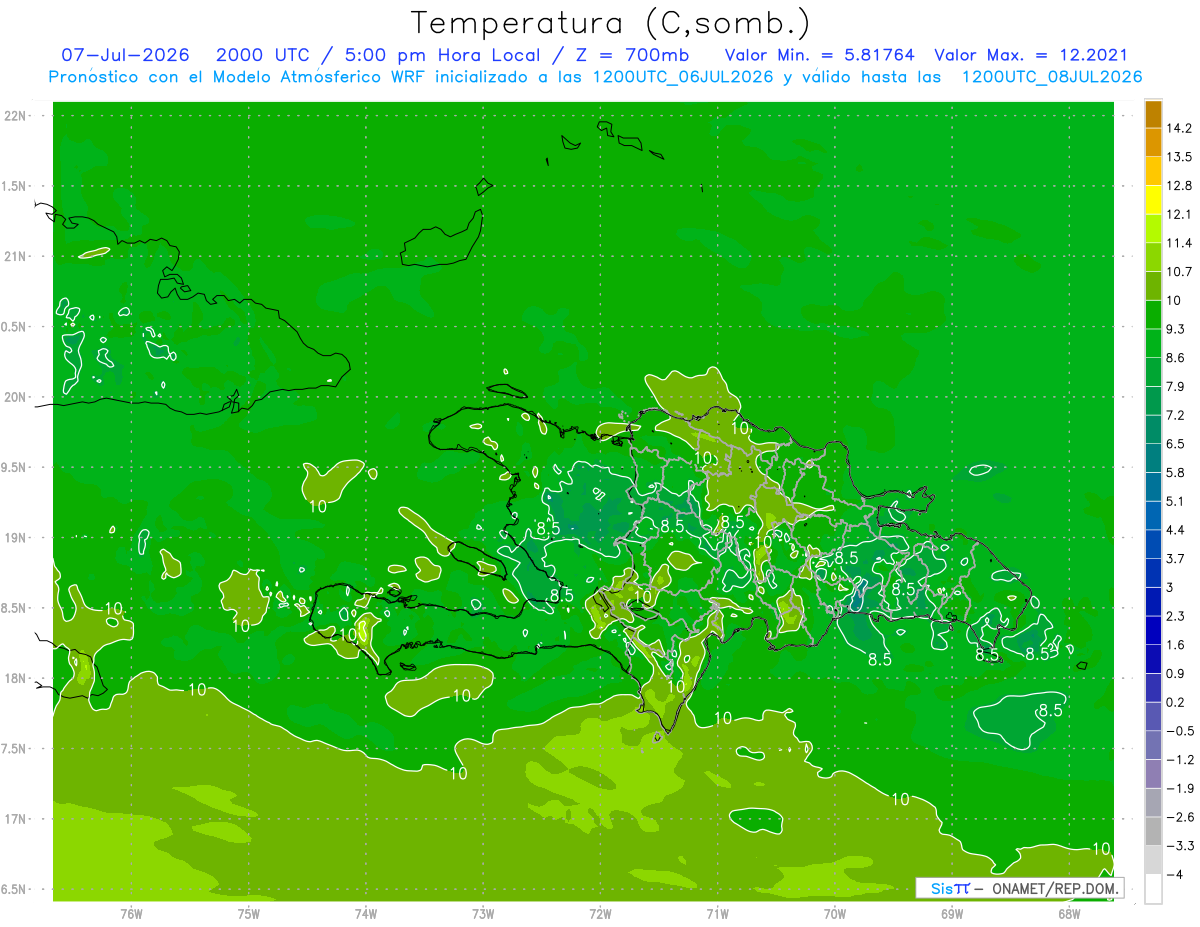
Task: Click the latitude axis label "21N"
Action: (x=15, y=257)
